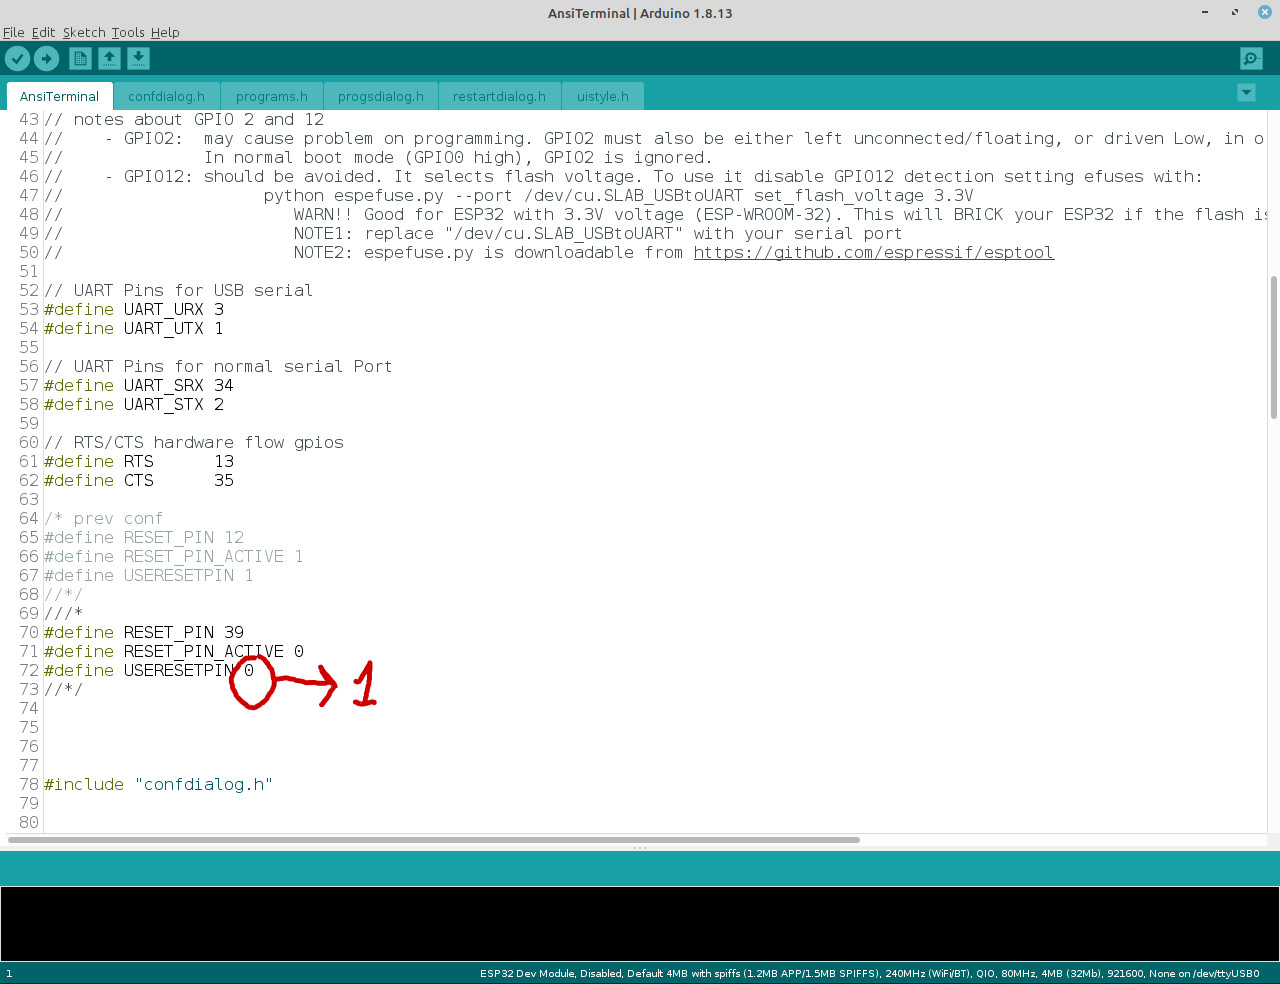The image size is (1280, 984).
Task: Follow the github.com/espressif/esptool link
Action: point(874,252)
